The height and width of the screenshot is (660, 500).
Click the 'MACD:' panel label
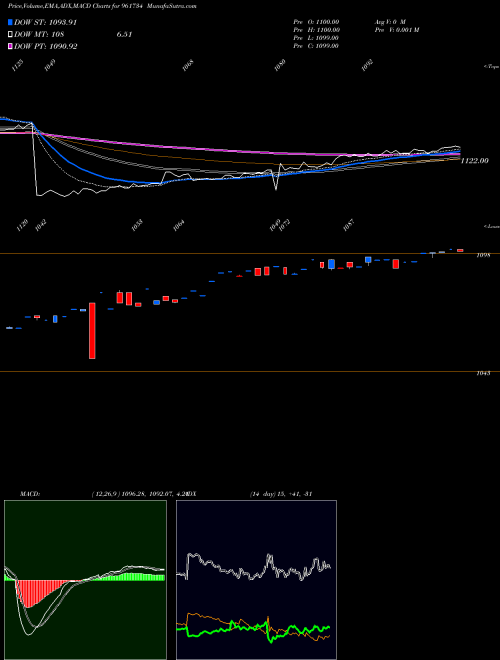30,493
